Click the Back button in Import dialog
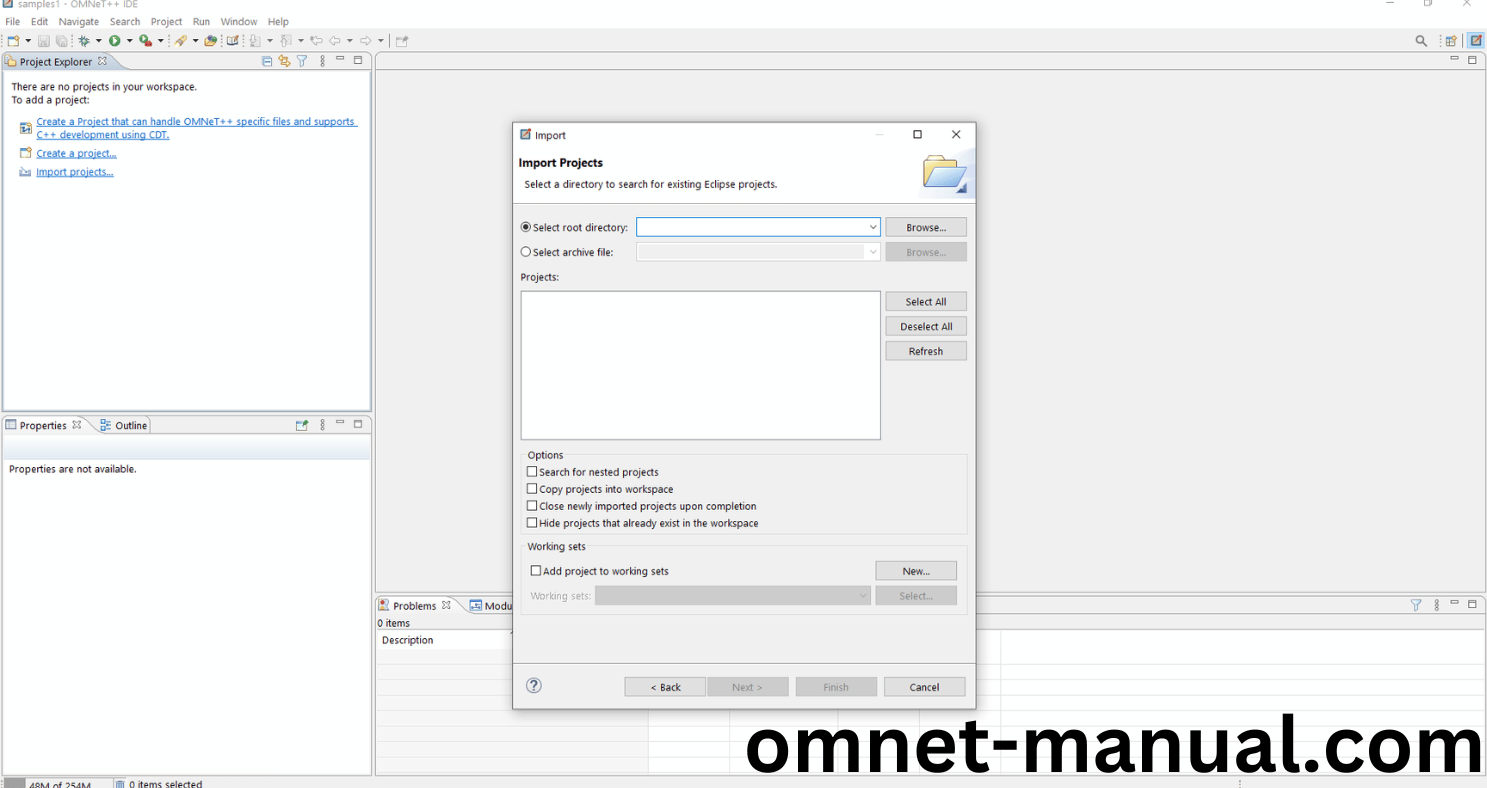 [665, 687]
